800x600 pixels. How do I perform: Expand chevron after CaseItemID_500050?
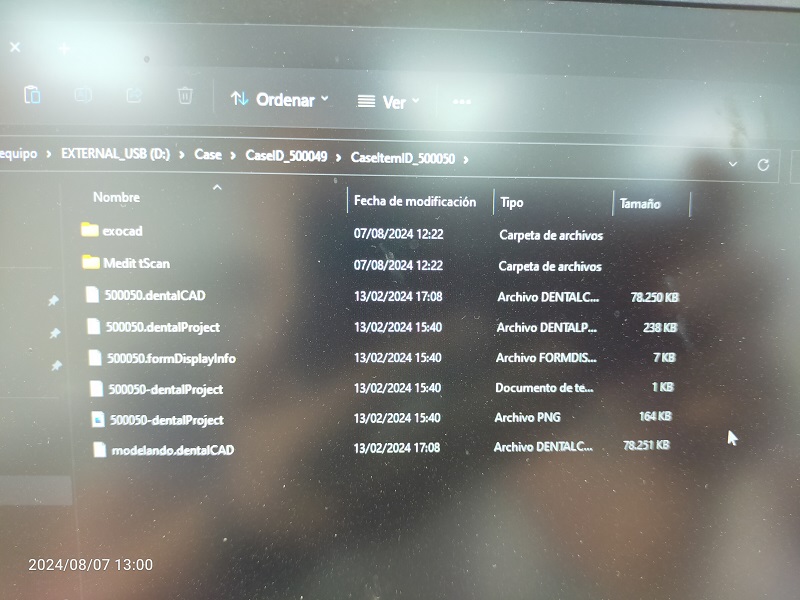pyautogui.click(x=466, y=160)
